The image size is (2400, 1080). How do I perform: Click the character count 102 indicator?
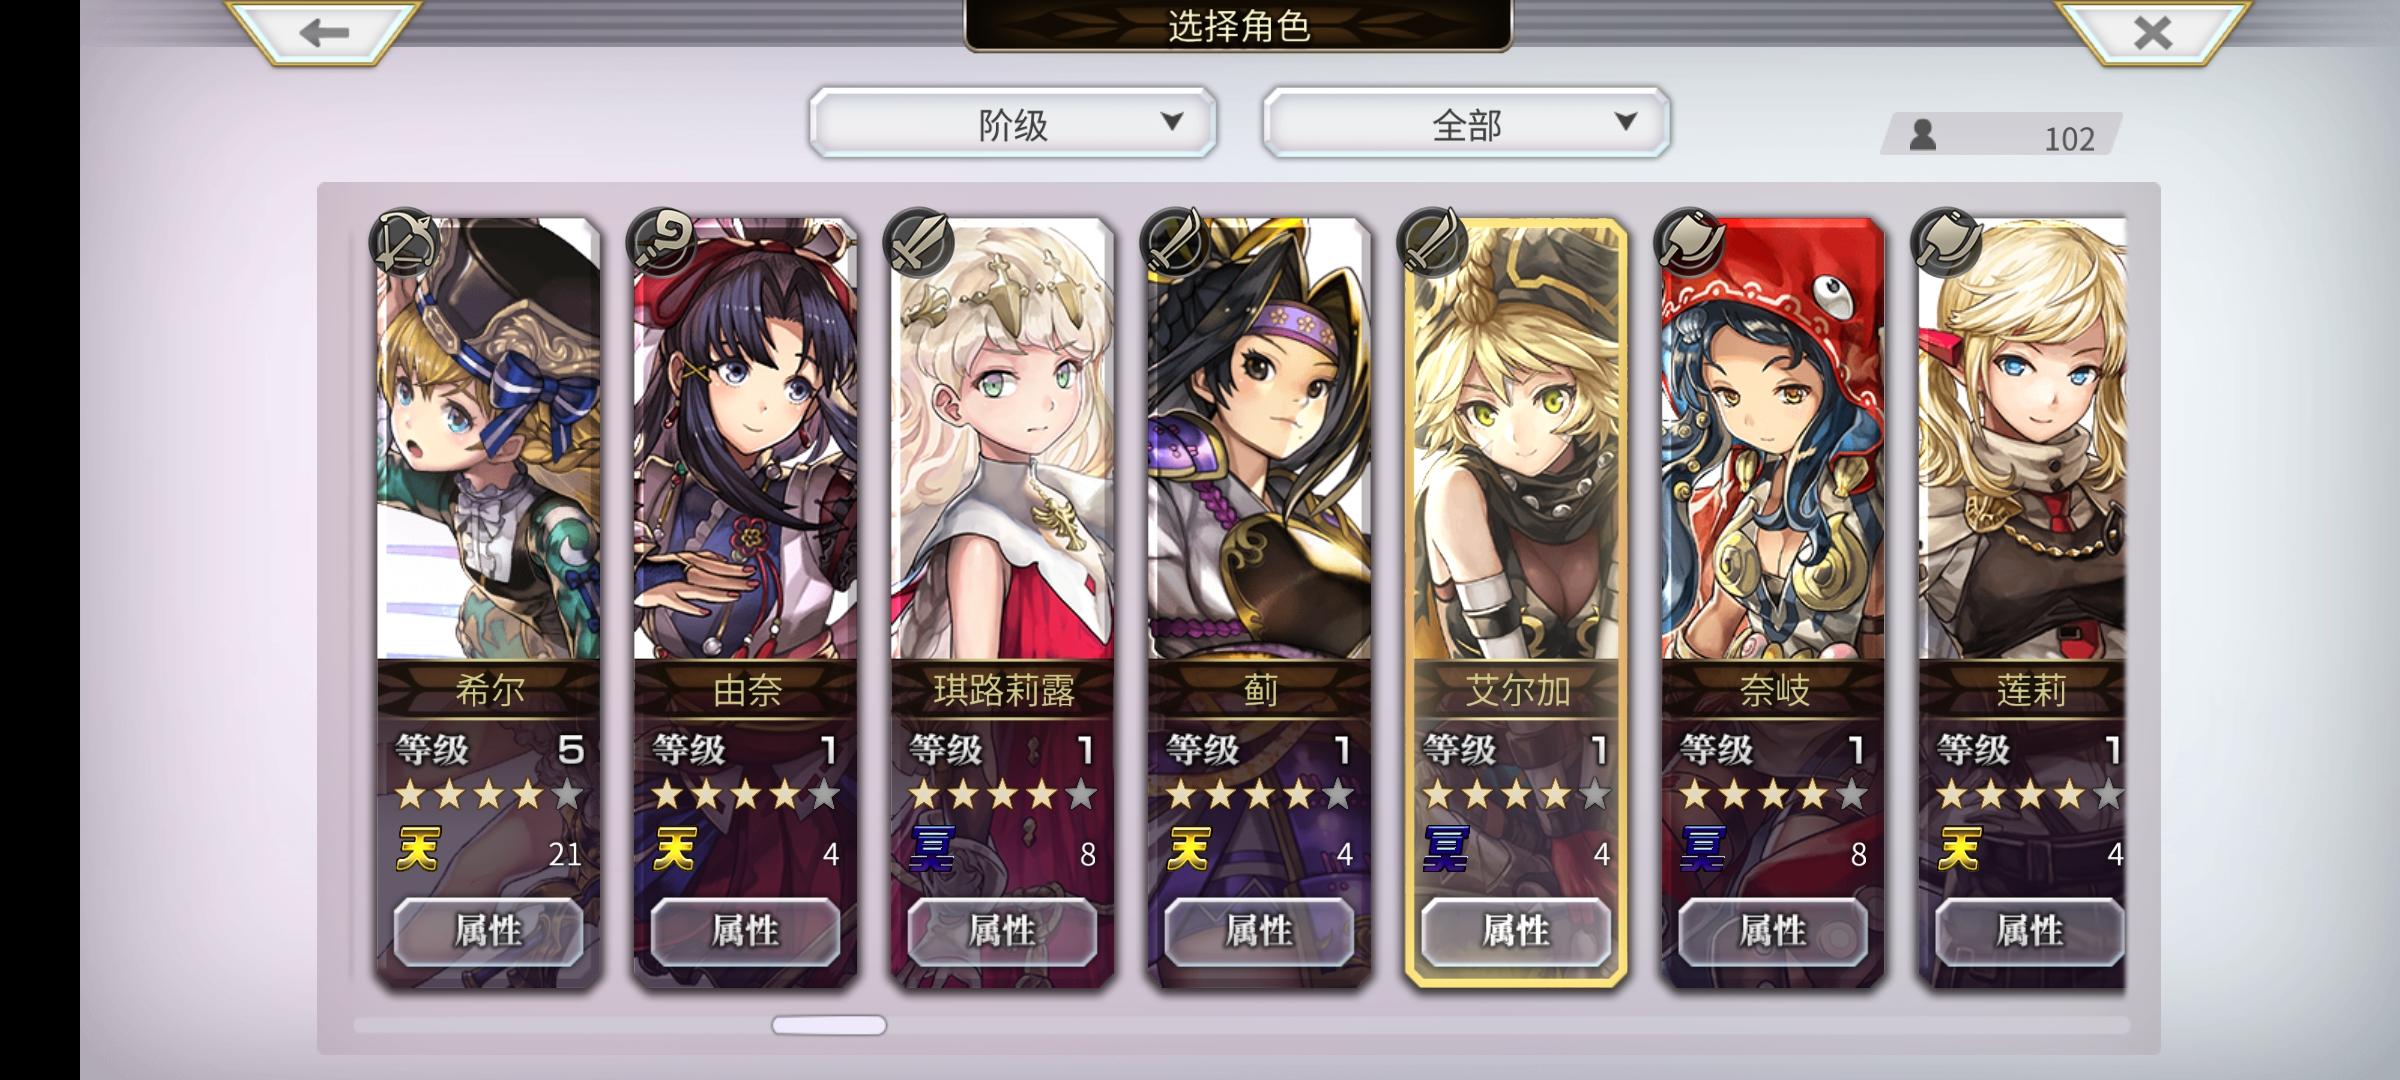[2002, 136]
